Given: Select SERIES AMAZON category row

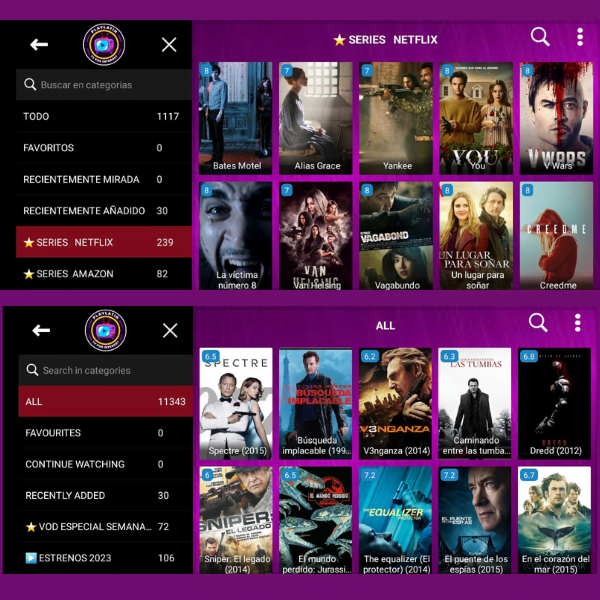Looking at the screenshot, I should 104,274.
